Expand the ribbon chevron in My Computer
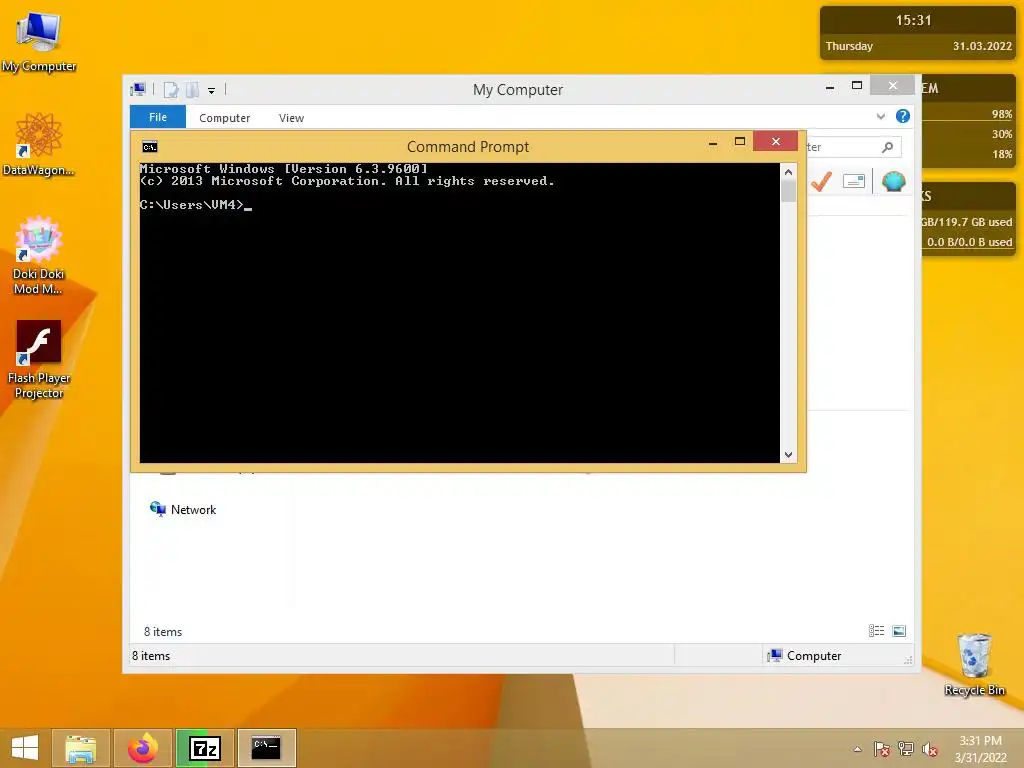The width and height of the screenshot is (1024, 768). [880, 116]
